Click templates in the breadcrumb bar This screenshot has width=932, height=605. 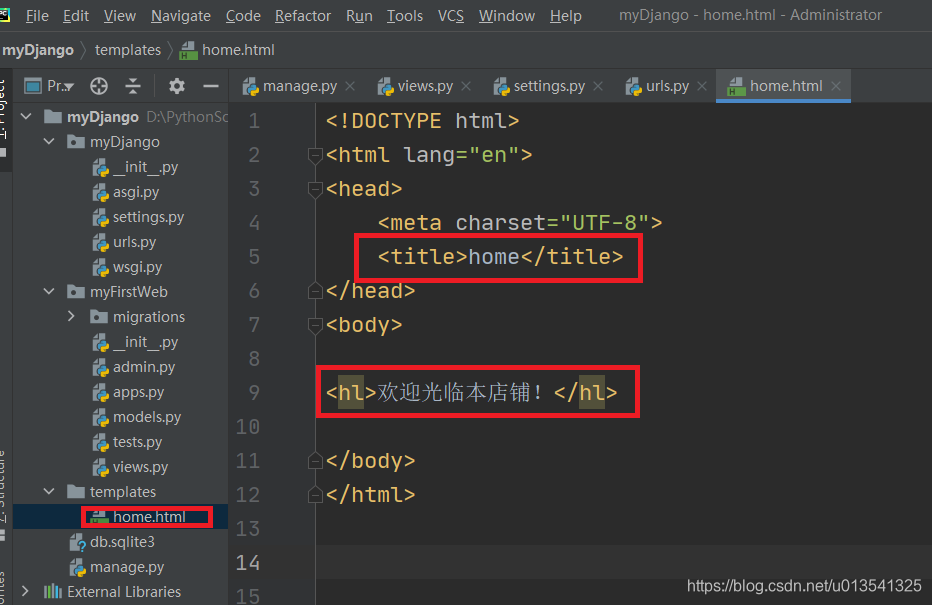tap(128, 50)
